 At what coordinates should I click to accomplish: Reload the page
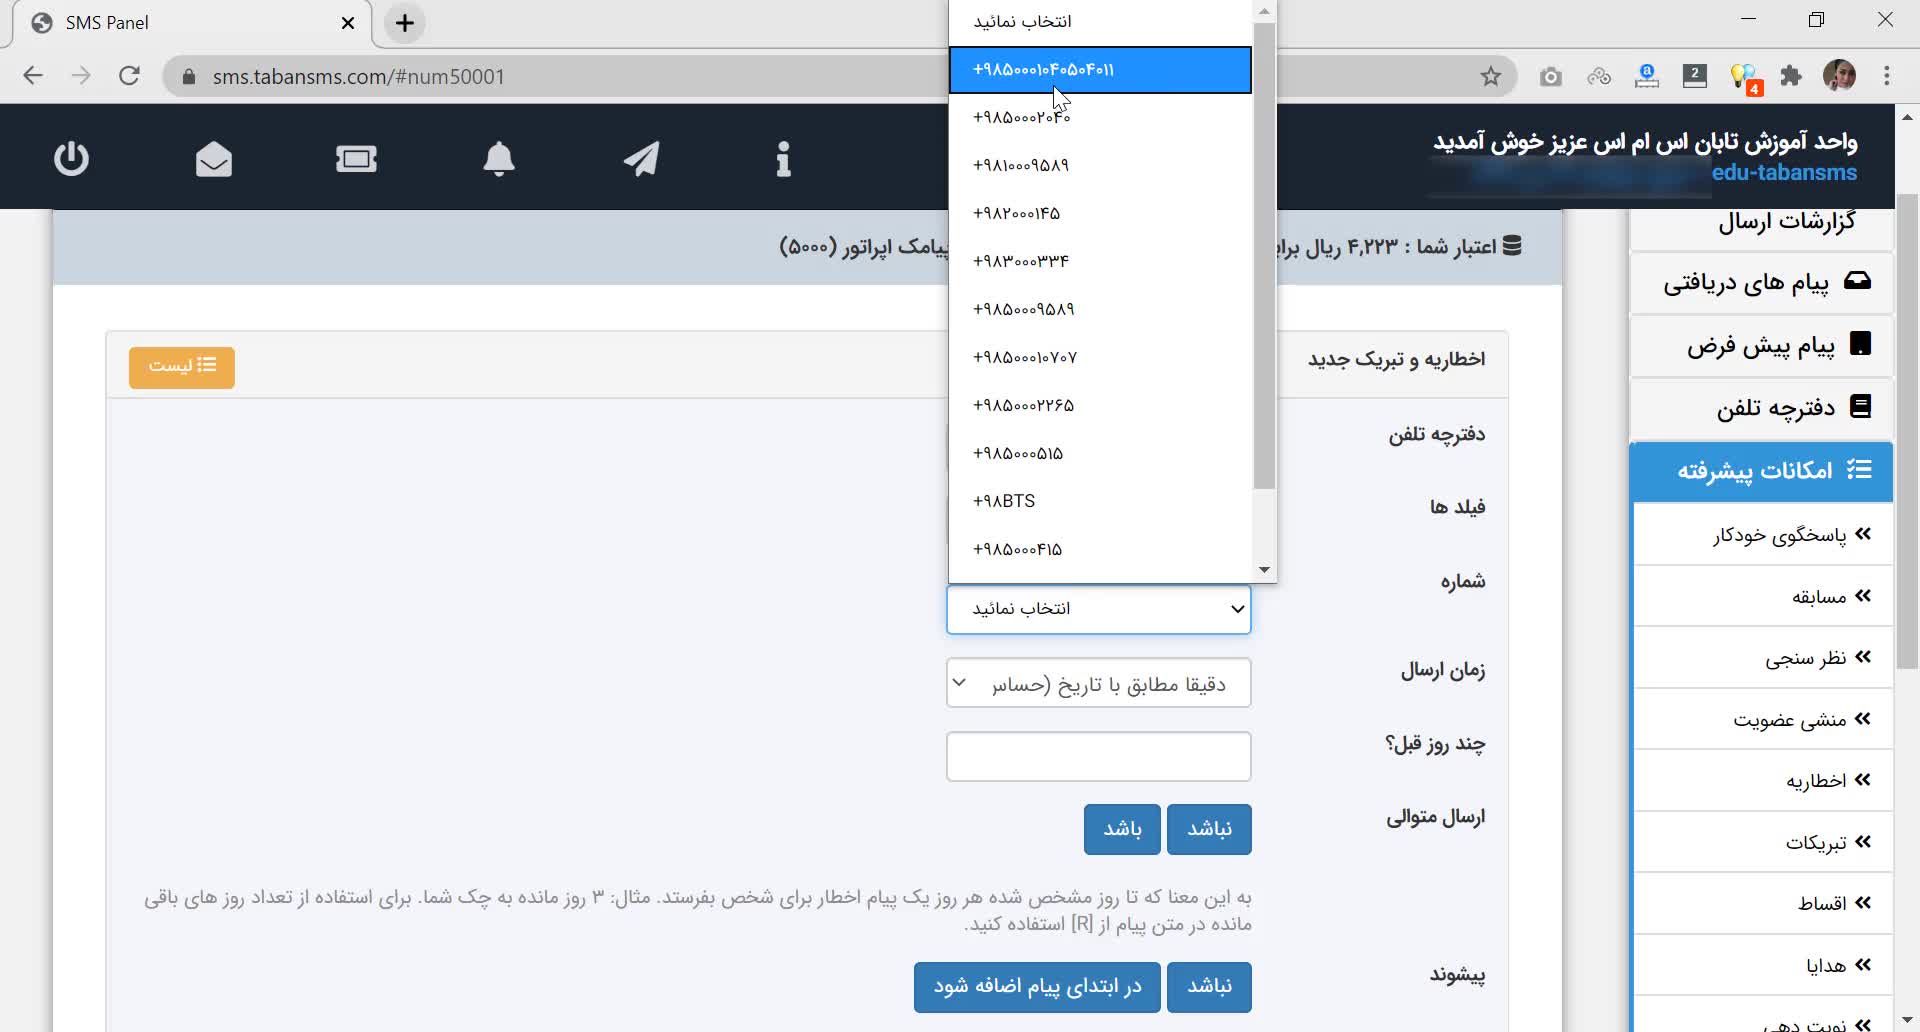pos(129,76)
